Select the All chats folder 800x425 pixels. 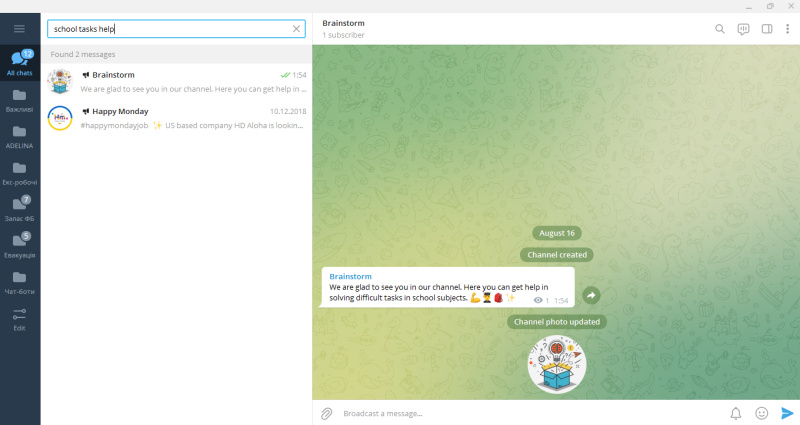pos(20,63)
